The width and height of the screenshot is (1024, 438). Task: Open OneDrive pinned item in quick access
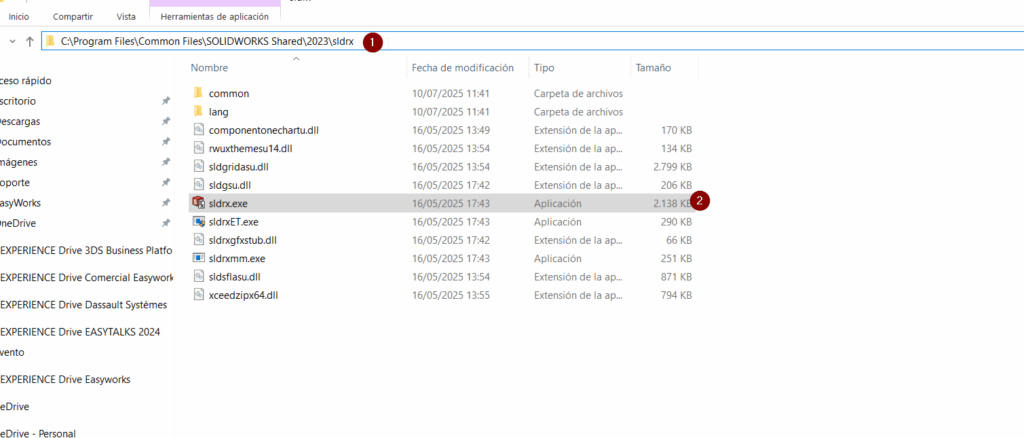[x=18, y=223]
